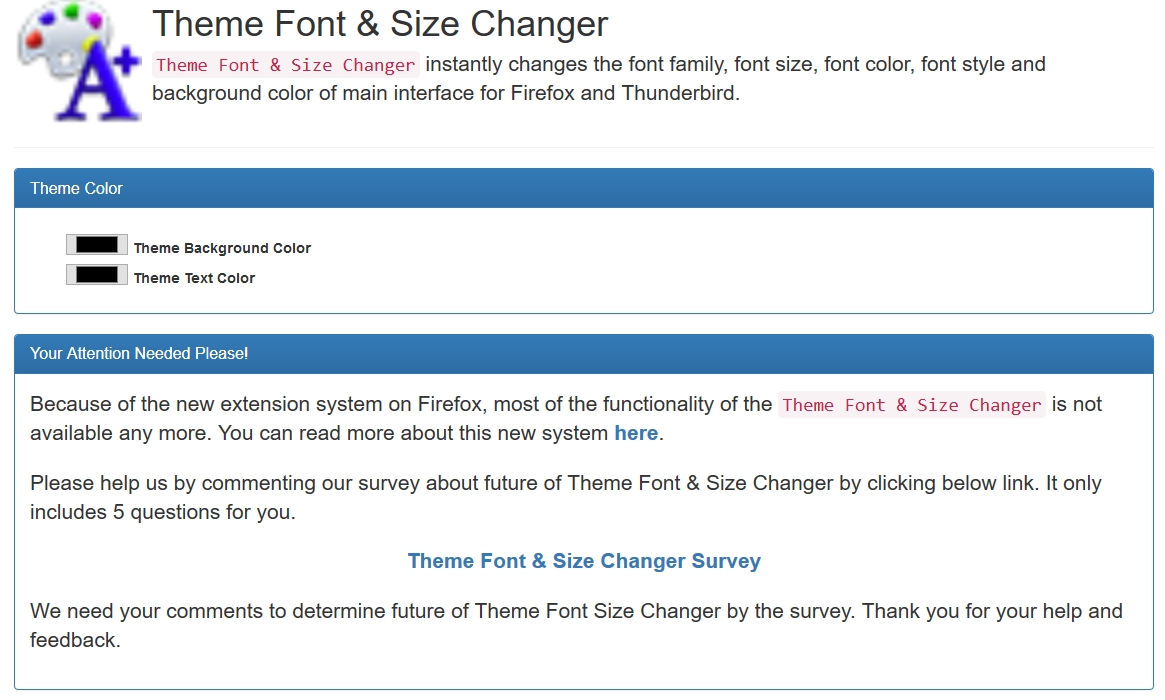Follow the 'here' link about new system
Screen dimensions: 1165x700
coord(636,433)
